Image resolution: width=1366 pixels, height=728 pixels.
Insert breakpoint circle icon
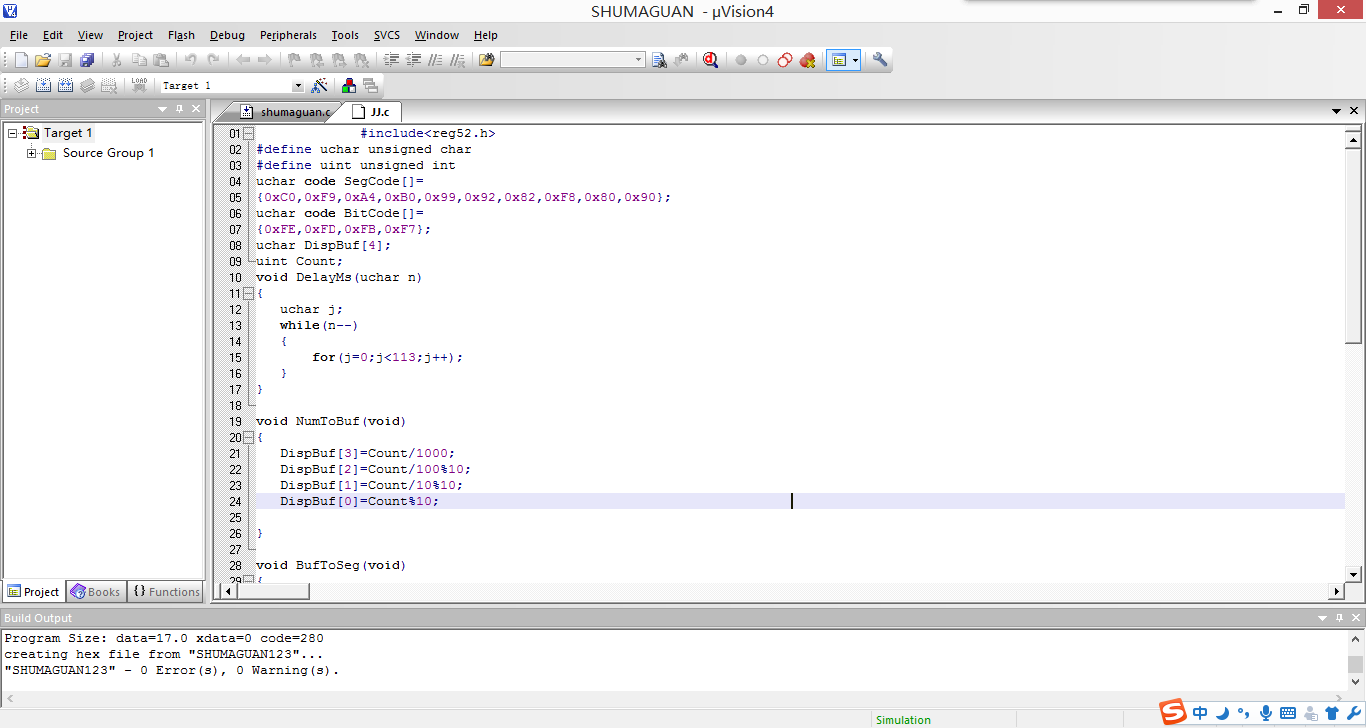[x=741, y=60]
